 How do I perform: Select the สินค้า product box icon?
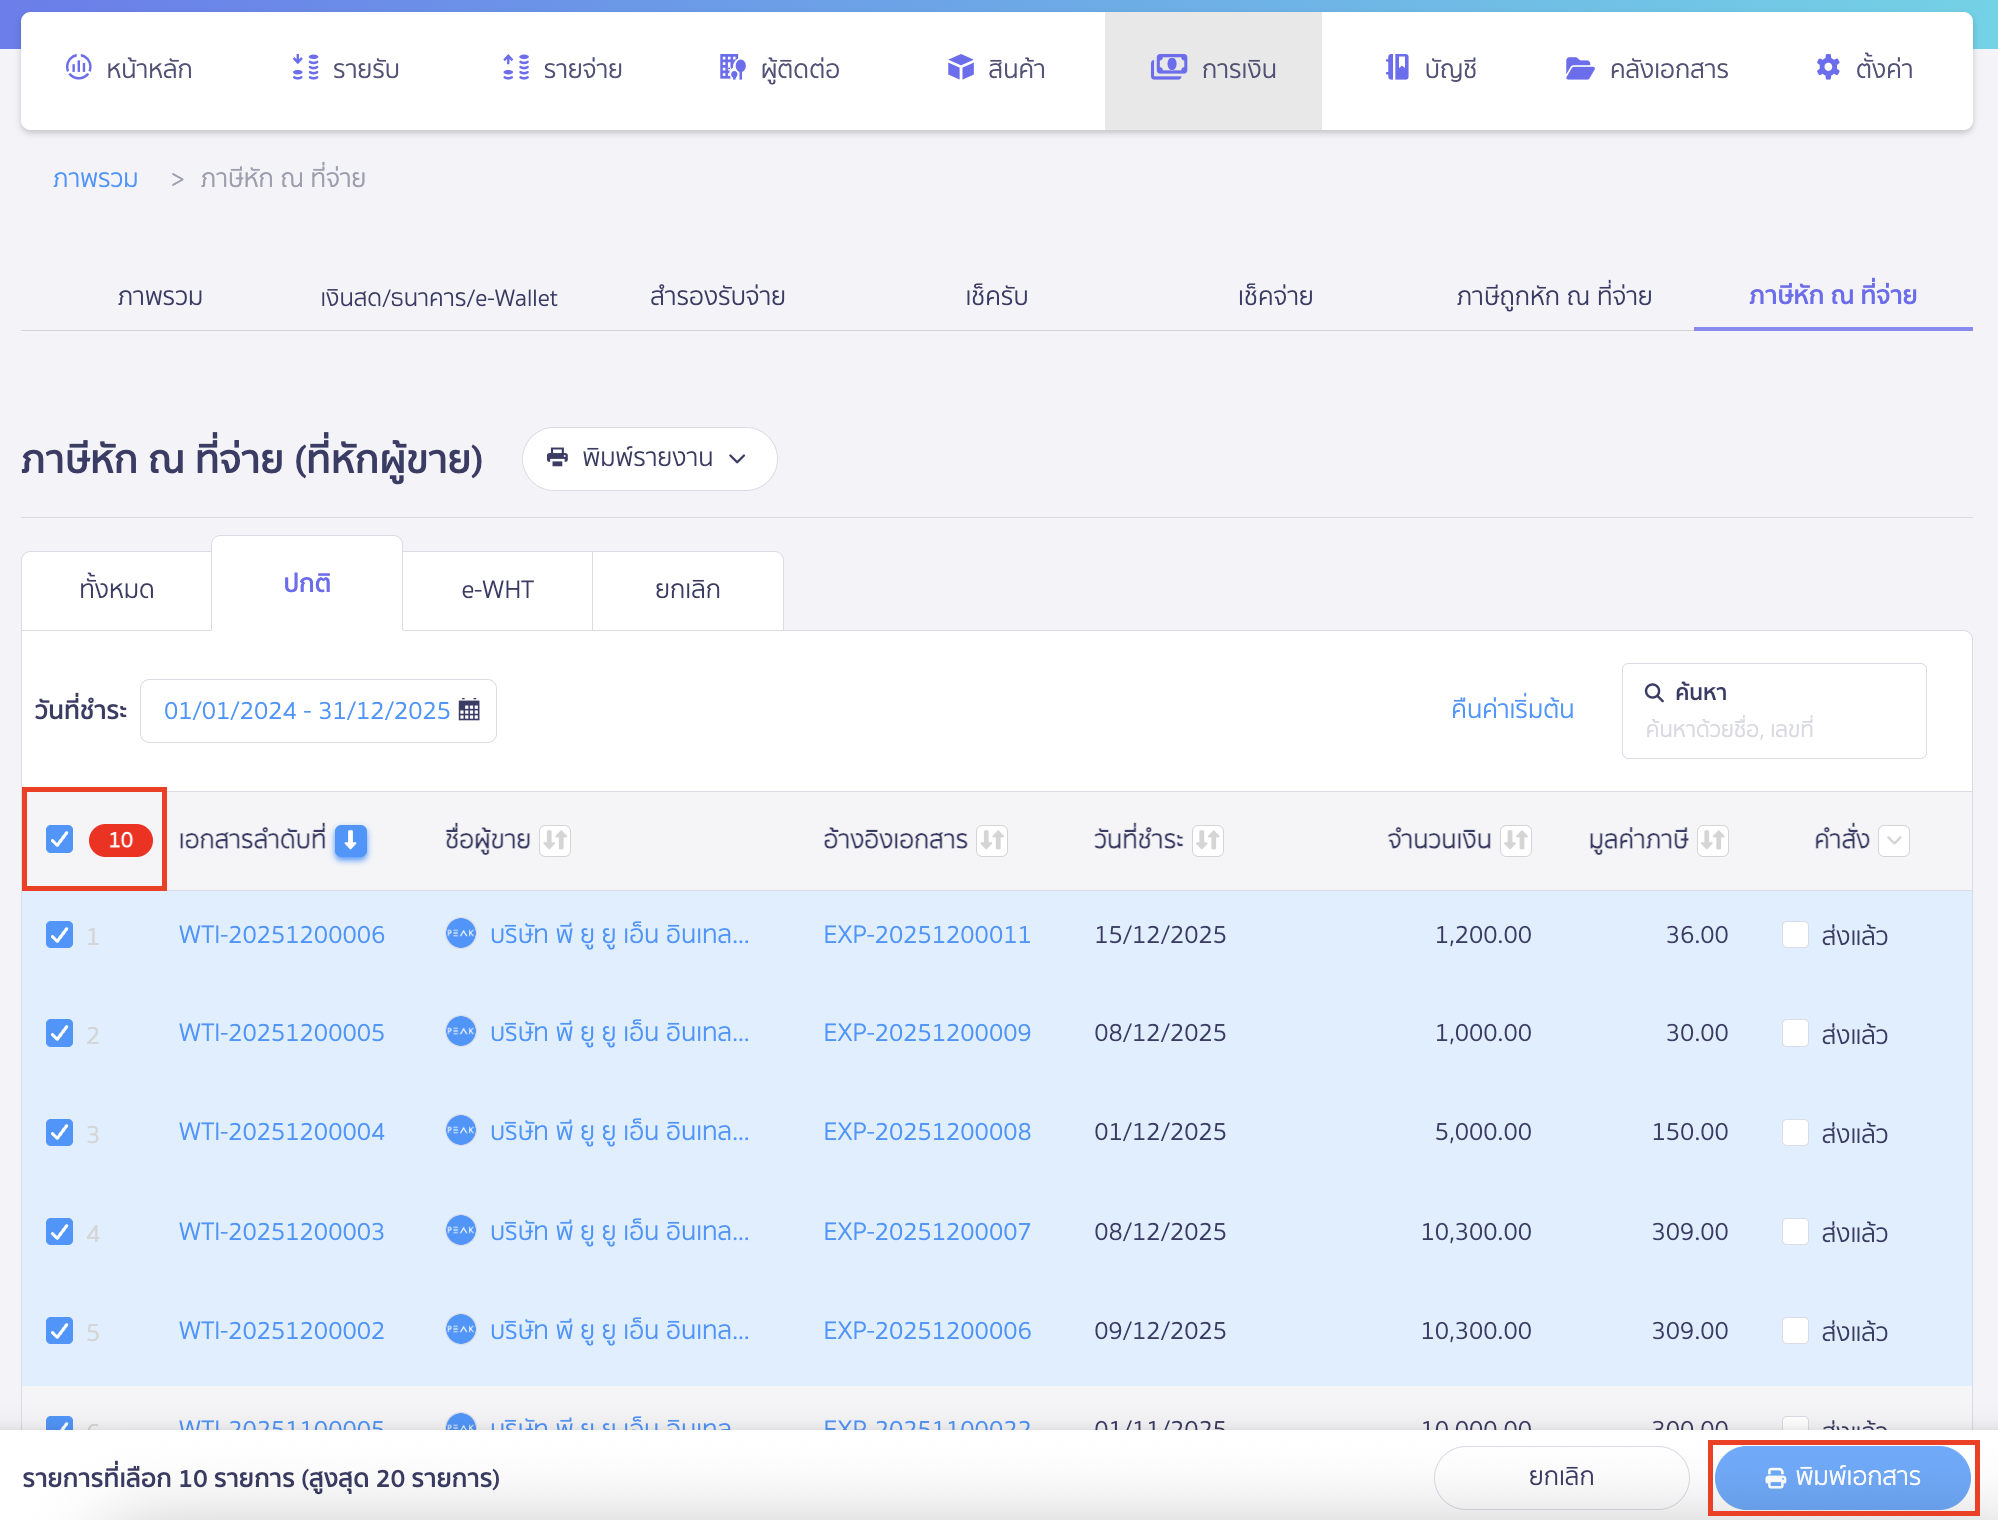point(960,68)
